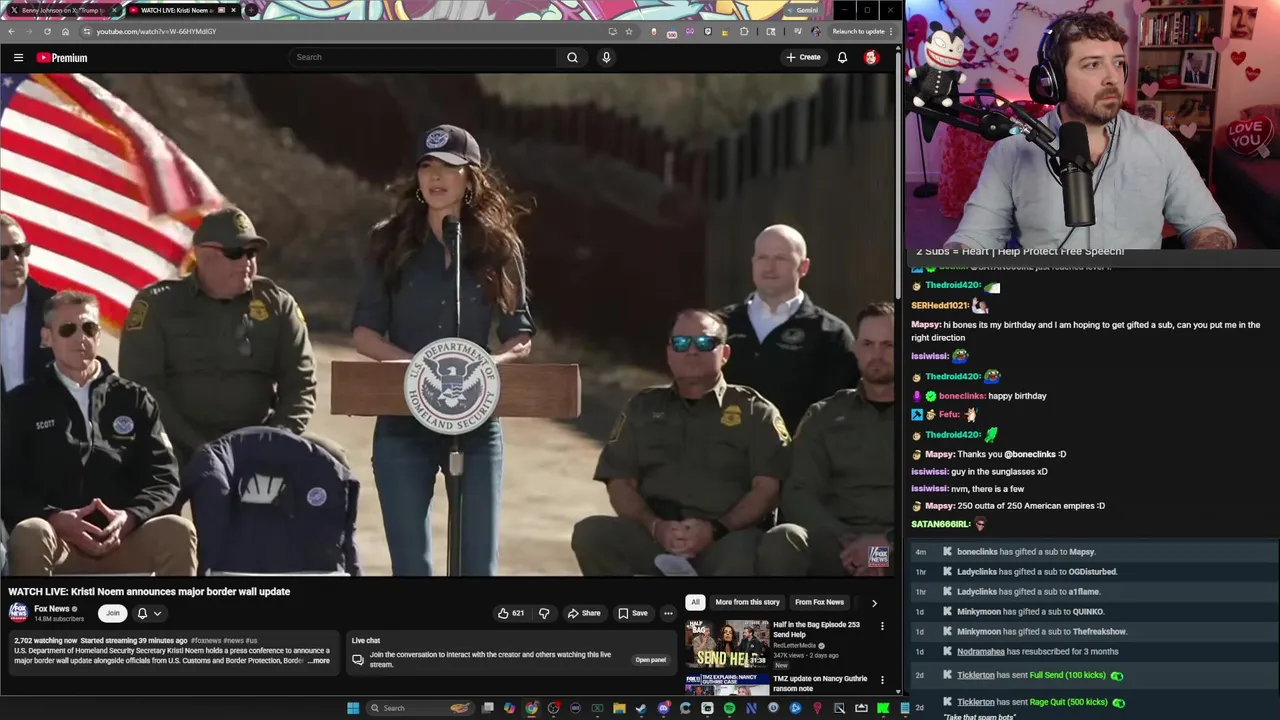
Task: Click the boneclinks happy birthday chat message
Action: [981, 396]
